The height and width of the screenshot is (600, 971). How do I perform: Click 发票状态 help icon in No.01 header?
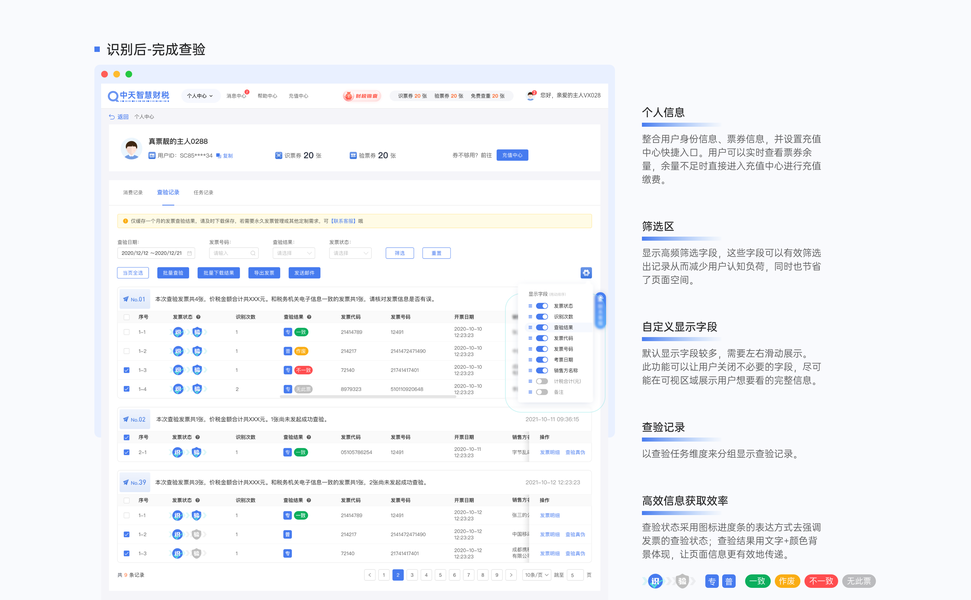pyautogui.click(x=198, y=317)
